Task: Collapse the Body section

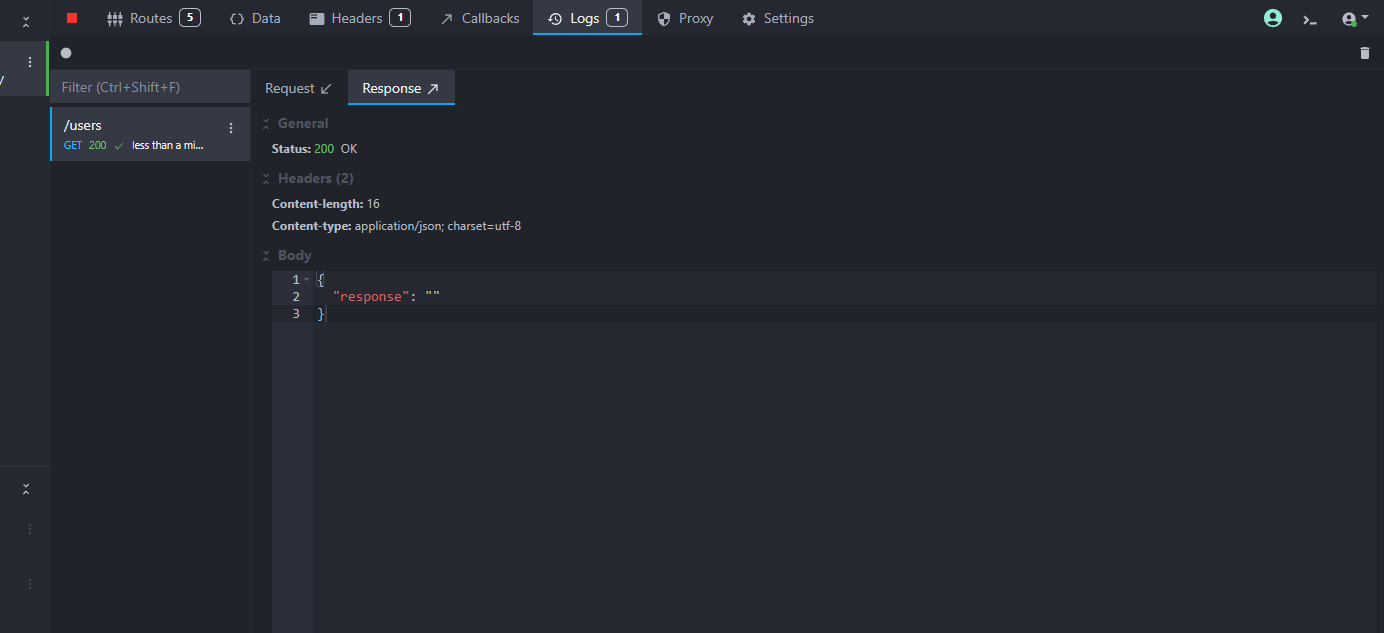Action: tap(266, 256)
